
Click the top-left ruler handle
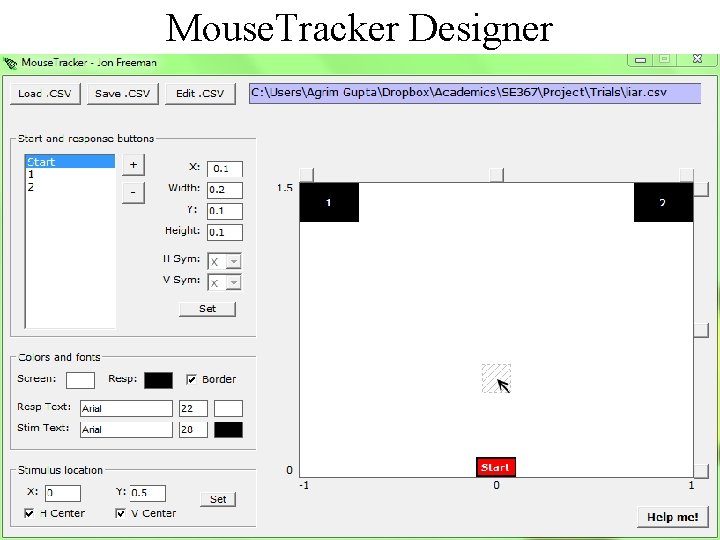(307, 175)
